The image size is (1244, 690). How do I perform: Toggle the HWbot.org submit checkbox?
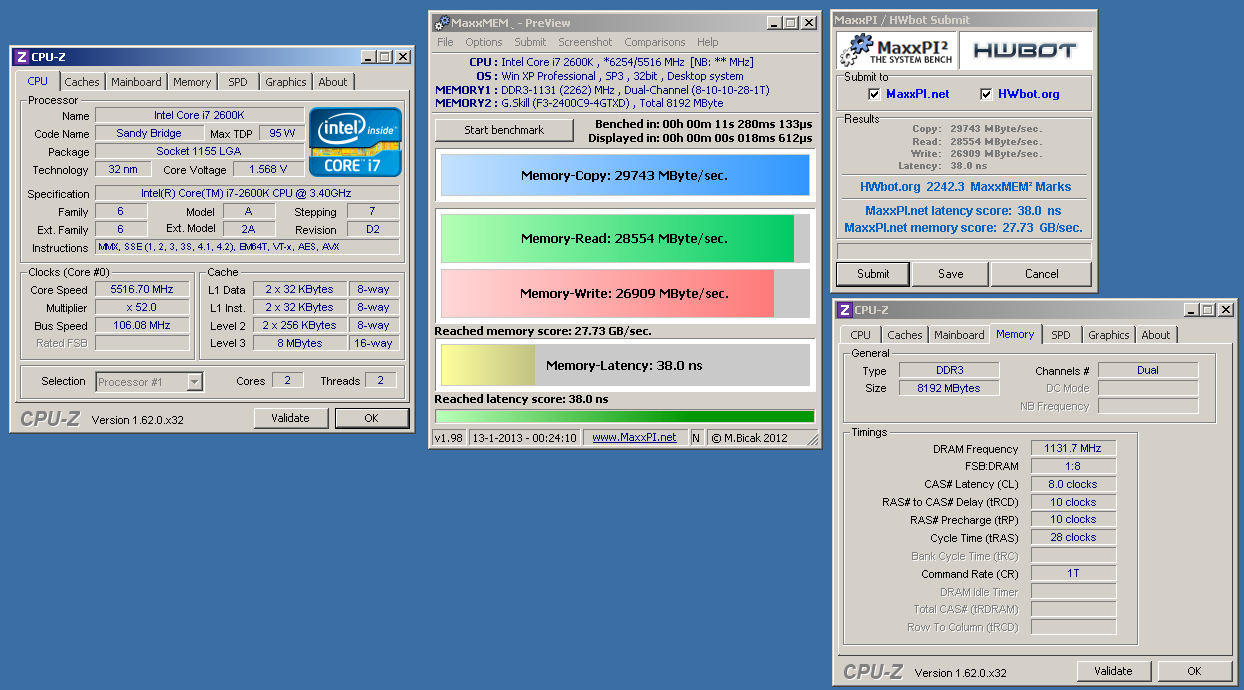pos(988,94)
